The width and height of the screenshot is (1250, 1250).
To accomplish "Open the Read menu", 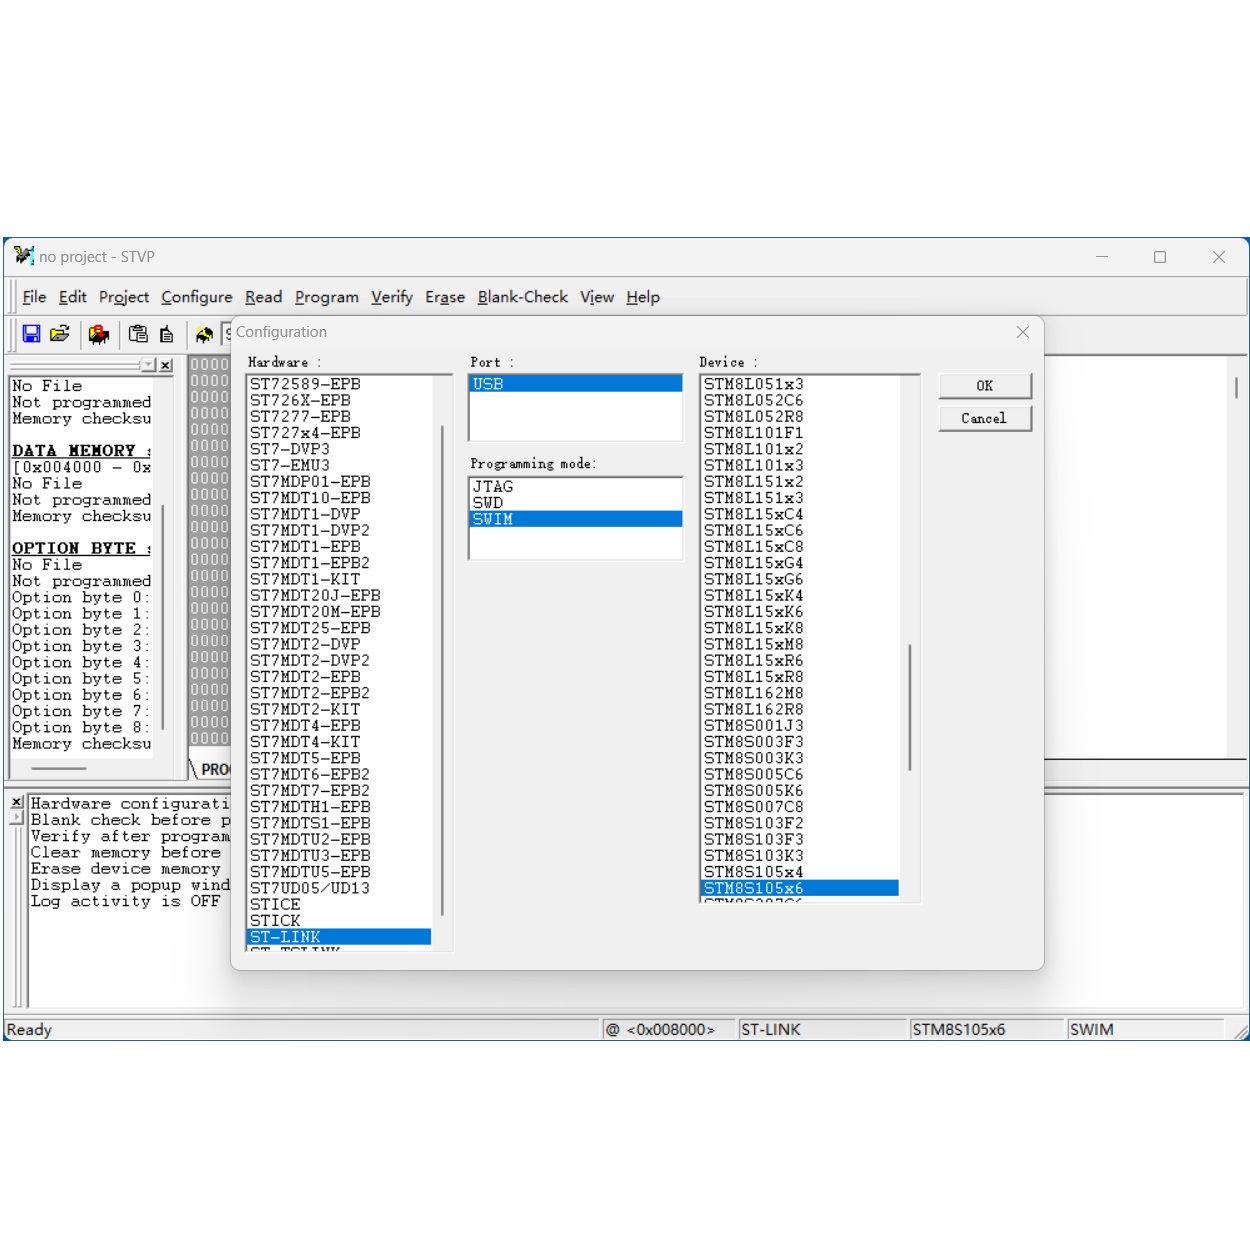I will coord(263,297).
